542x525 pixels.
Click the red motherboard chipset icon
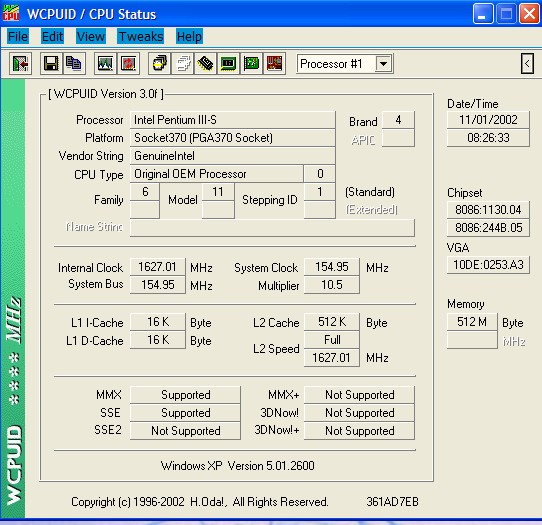click(x=274, y=64)
